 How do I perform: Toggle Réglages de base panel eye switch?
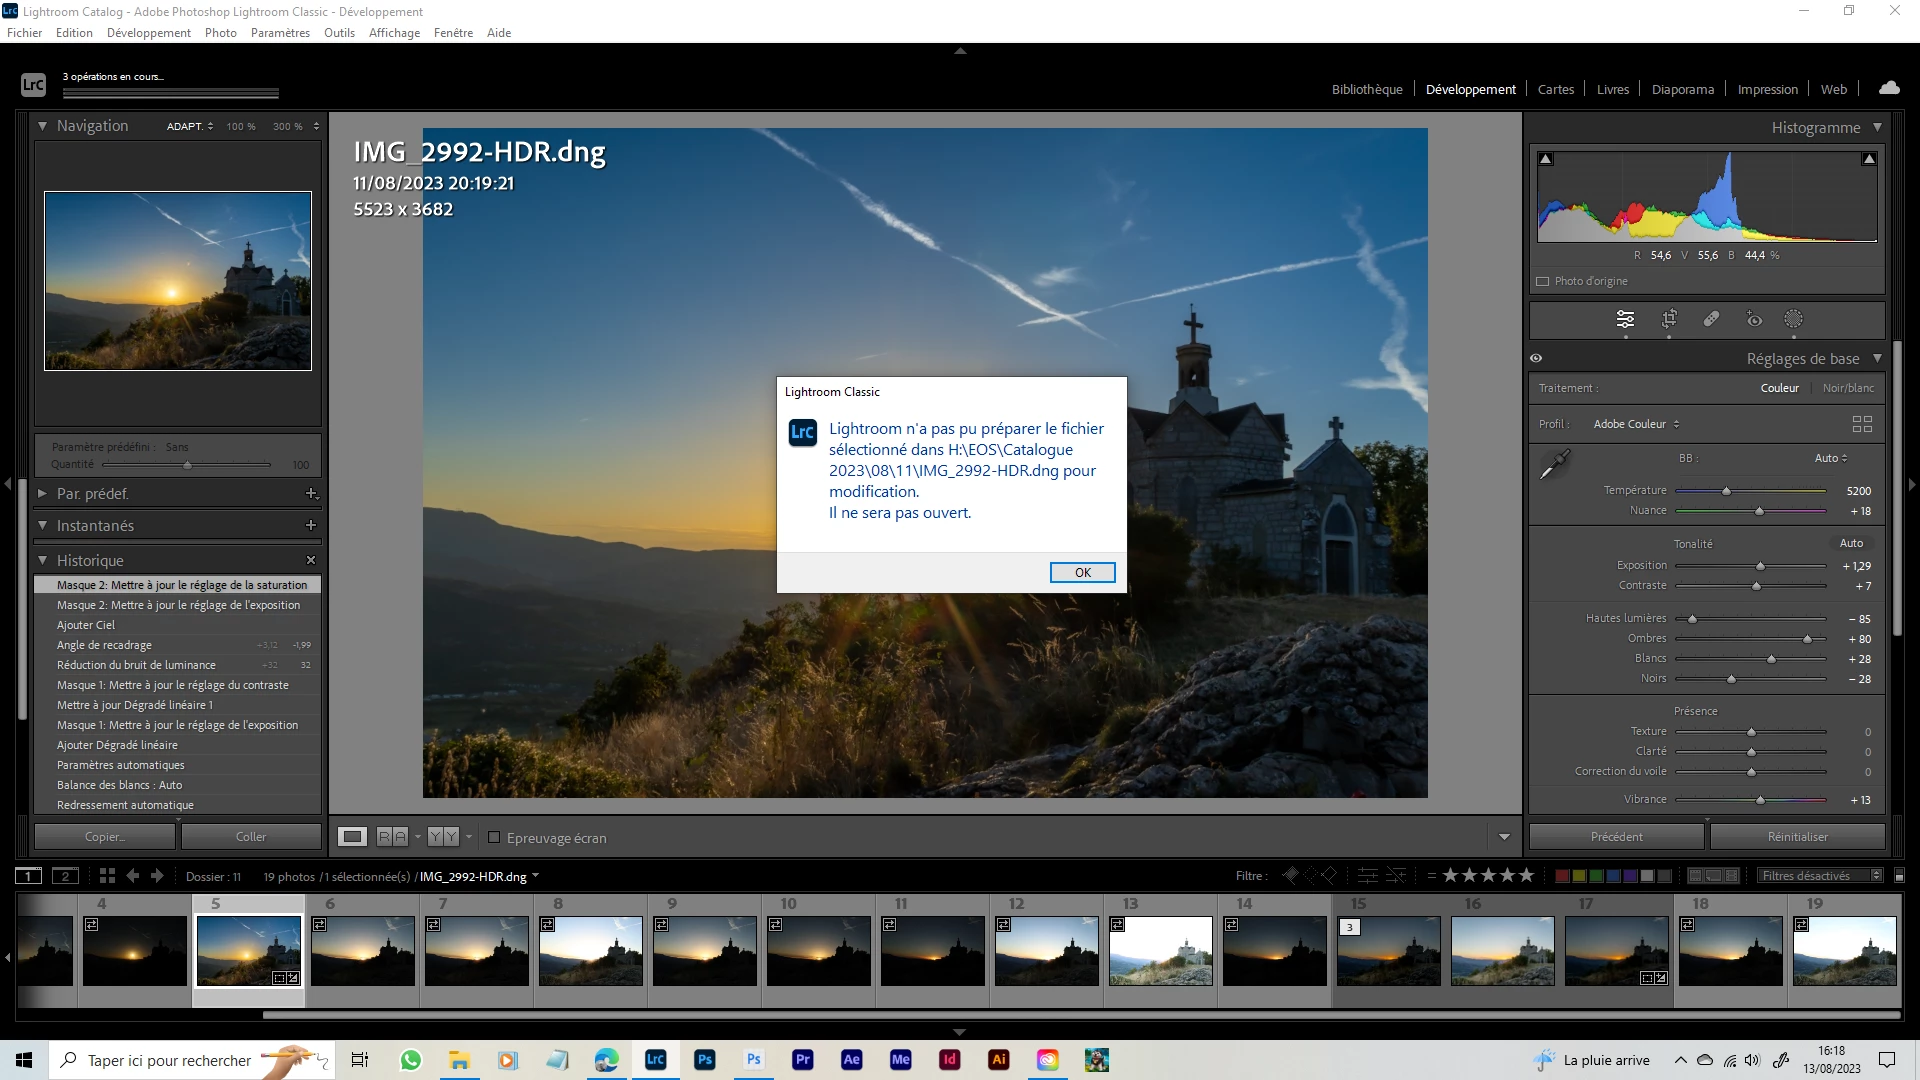coord(1536,358)
